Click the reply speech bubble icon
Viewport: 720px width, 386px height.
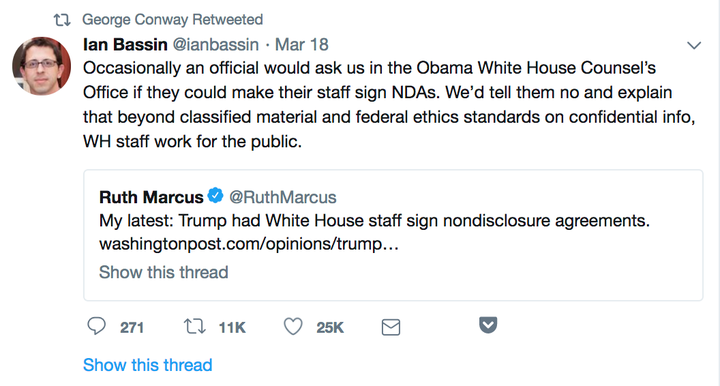tap(96, 327)
